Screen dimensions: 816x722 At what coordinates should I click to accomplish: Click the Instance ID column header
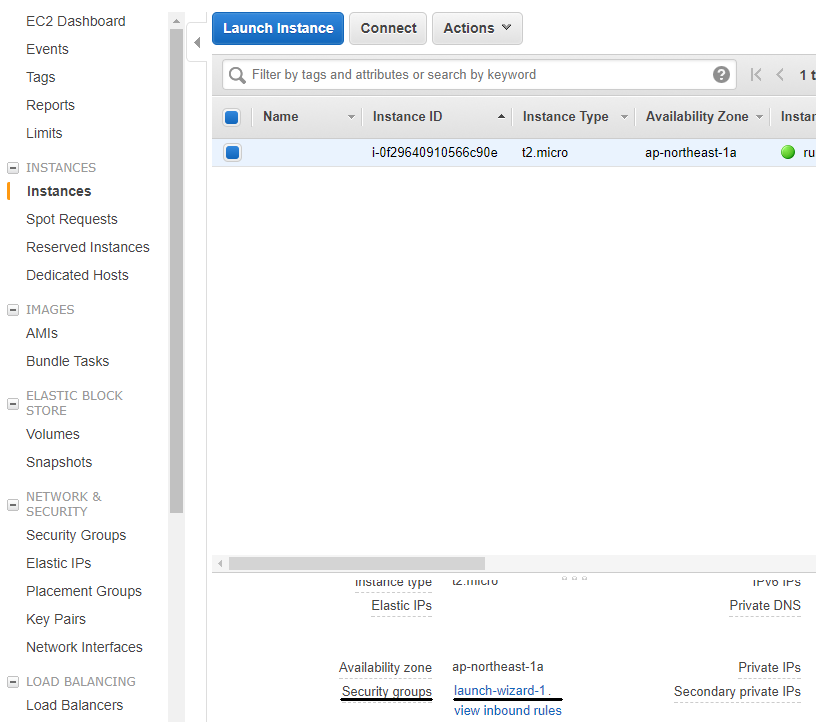tap(407, 117)
